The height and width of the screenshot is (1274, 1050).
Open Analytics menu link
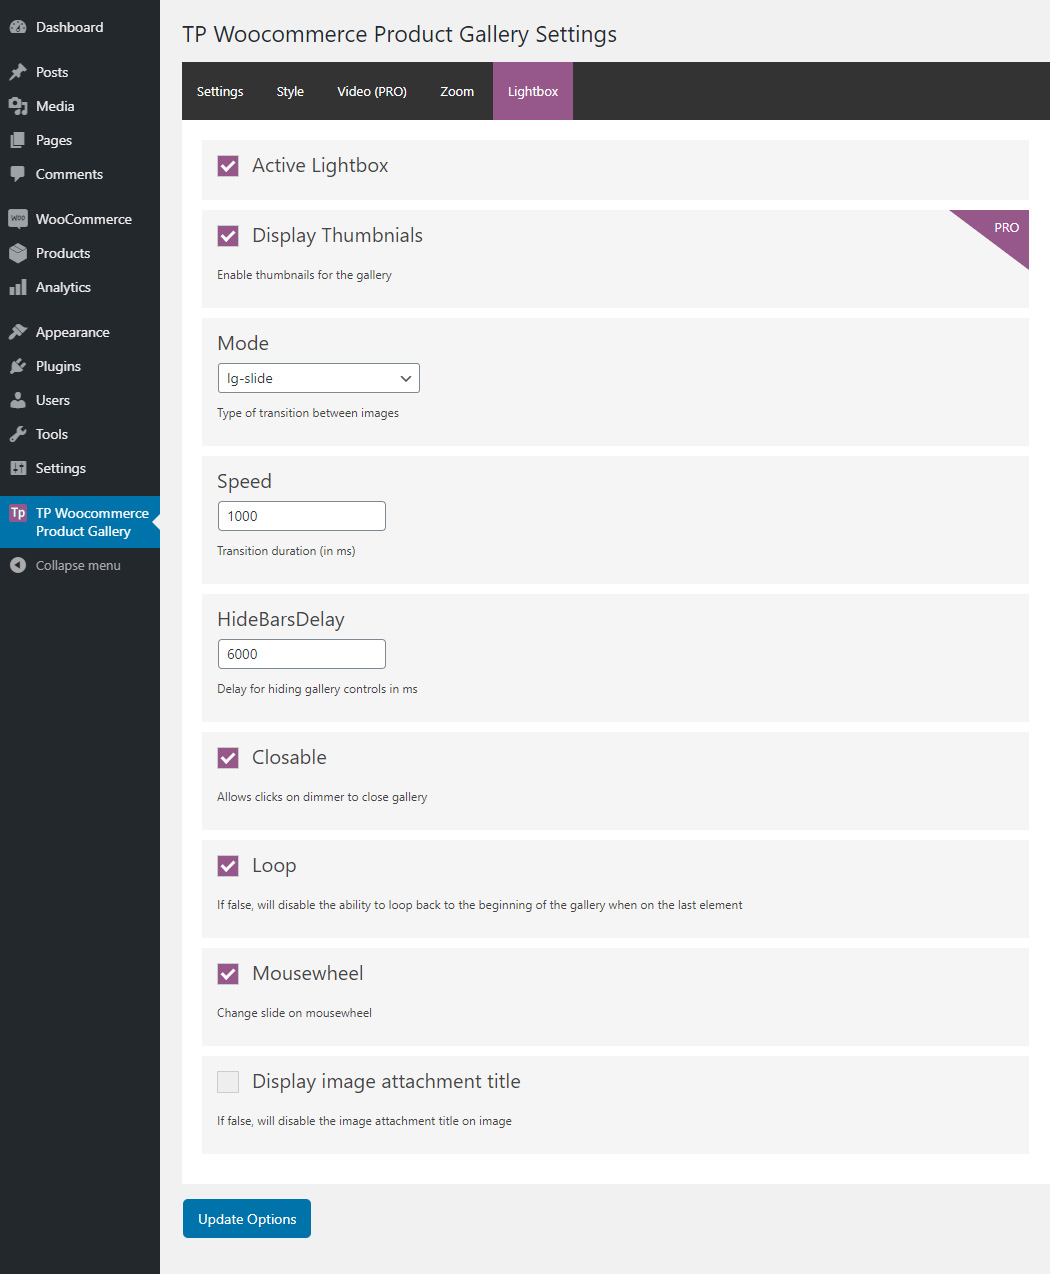tap(63, 287)
